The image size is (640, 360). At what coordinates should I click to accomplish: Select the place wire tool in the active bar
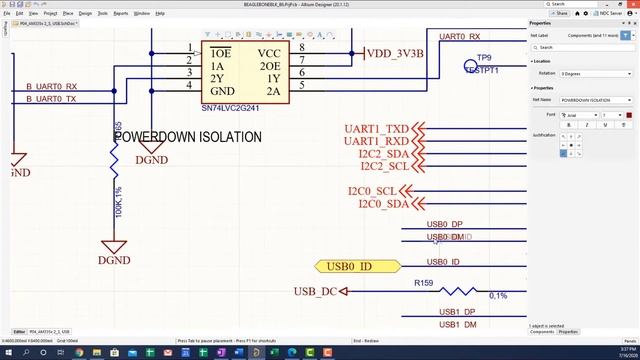(259, 35)
